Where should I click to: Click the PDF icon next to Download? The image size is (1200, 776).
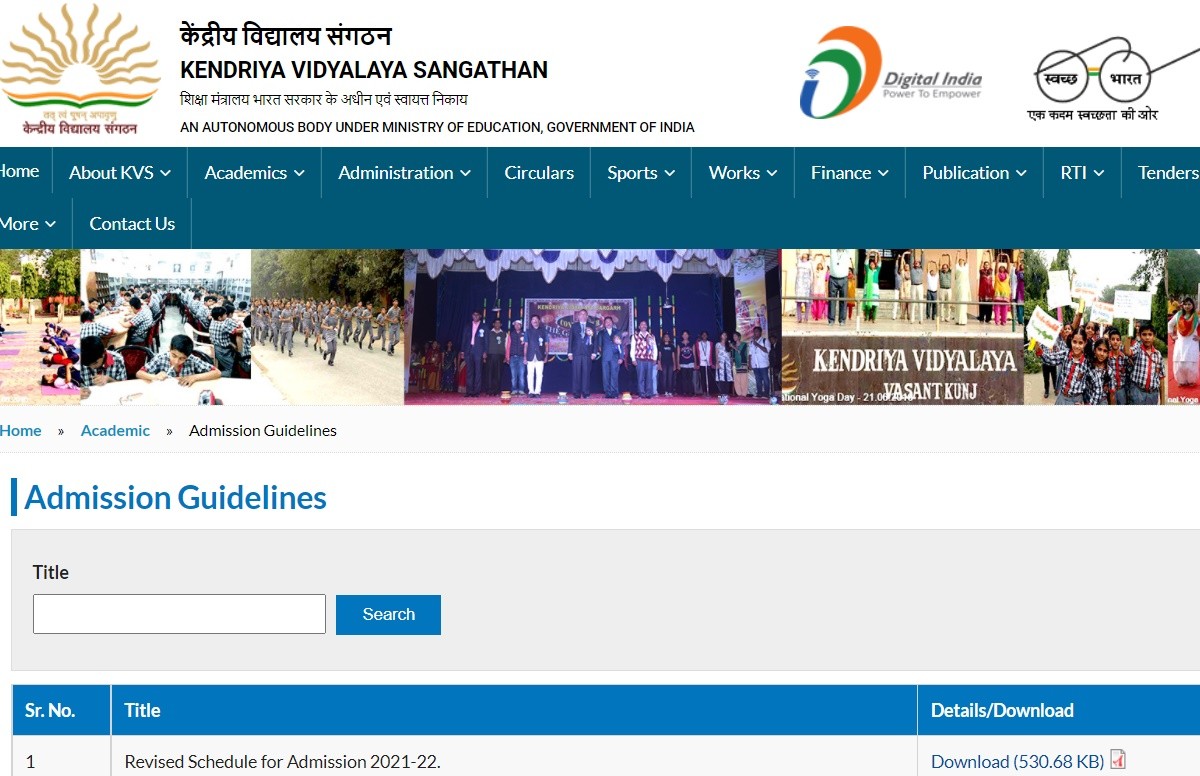click(1118, 760)
